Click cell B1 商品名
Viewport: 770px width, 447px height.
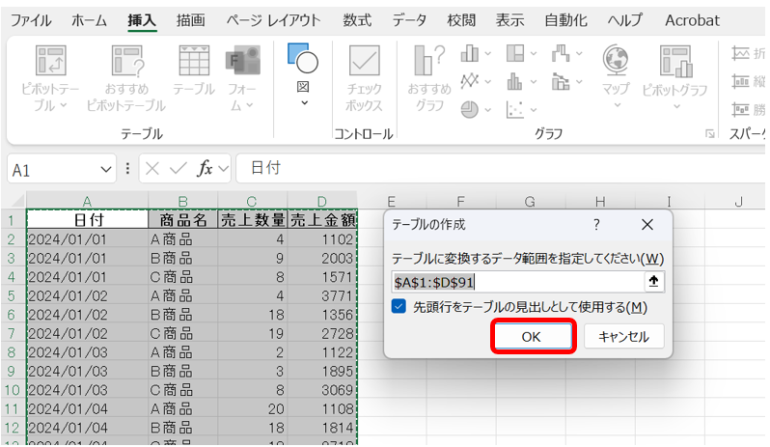pos(183,220)
